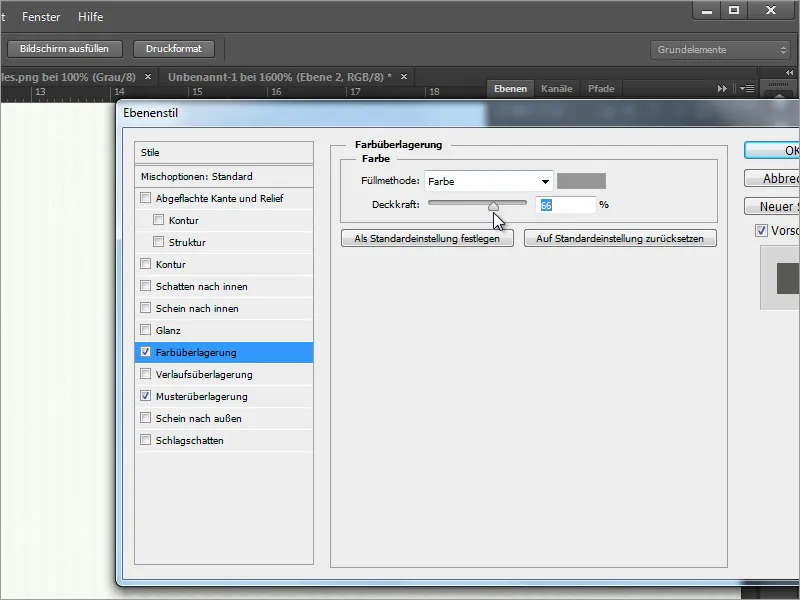This screenshot has height=600, width=800.
Task: Click the Deckkraft percentage input field
Action: tap(565, 205)
